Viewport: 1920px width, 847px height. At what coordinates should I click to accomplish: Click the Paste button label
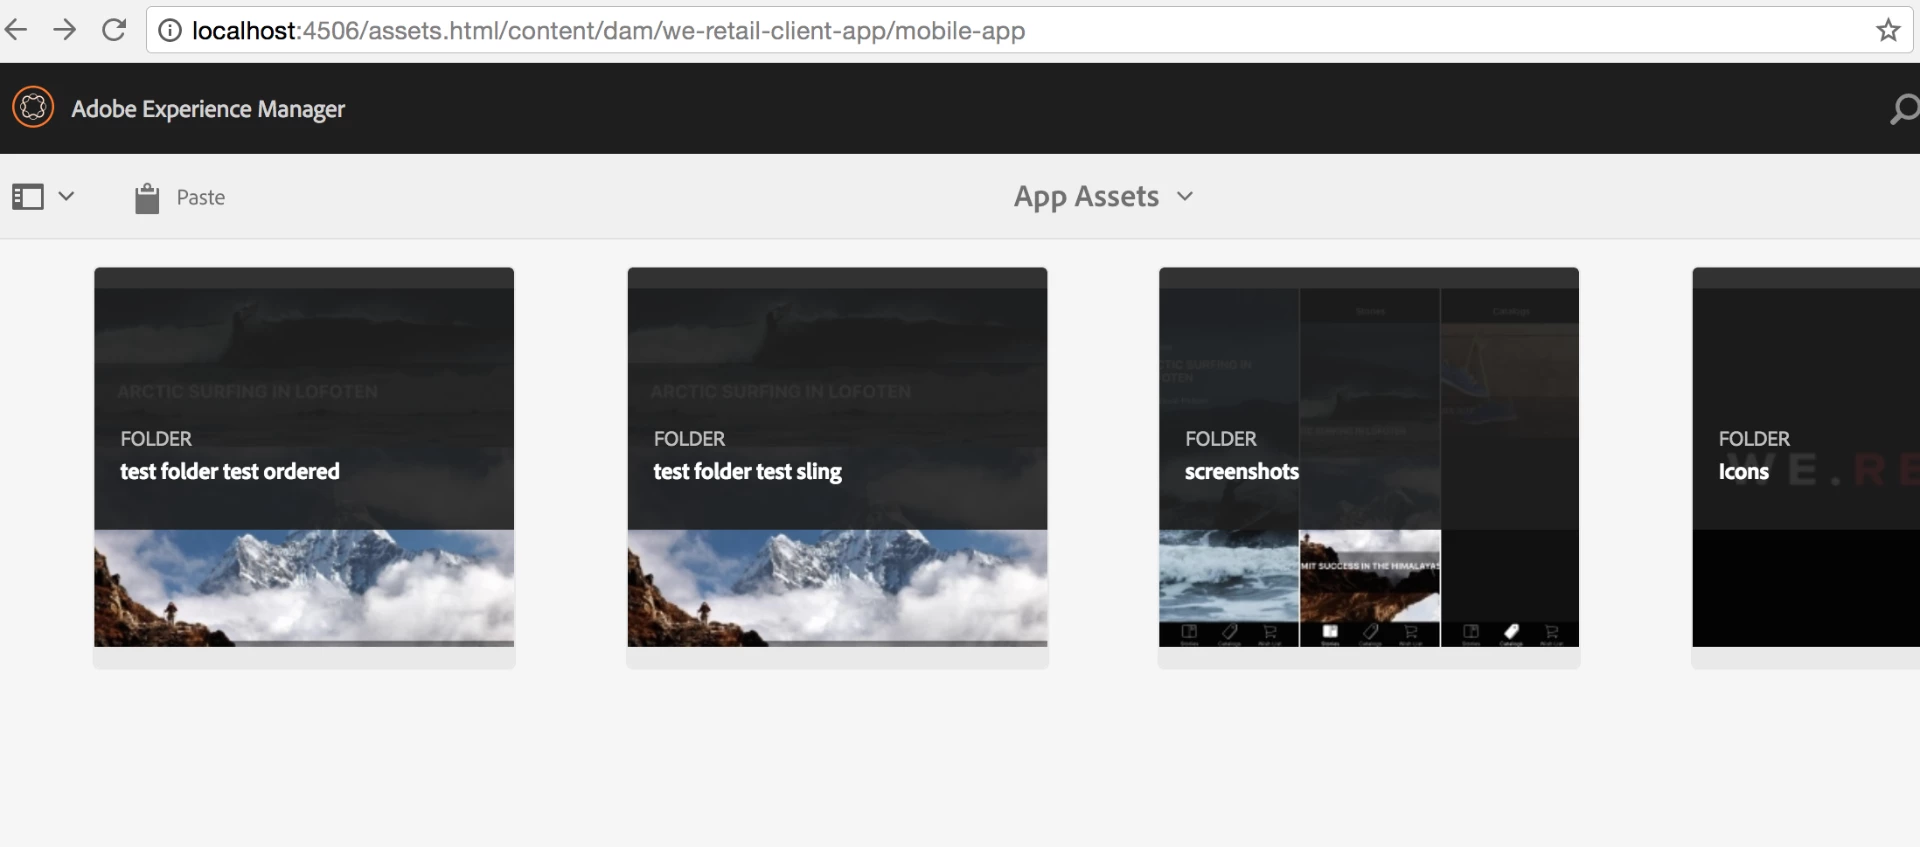tap(201, 198)
